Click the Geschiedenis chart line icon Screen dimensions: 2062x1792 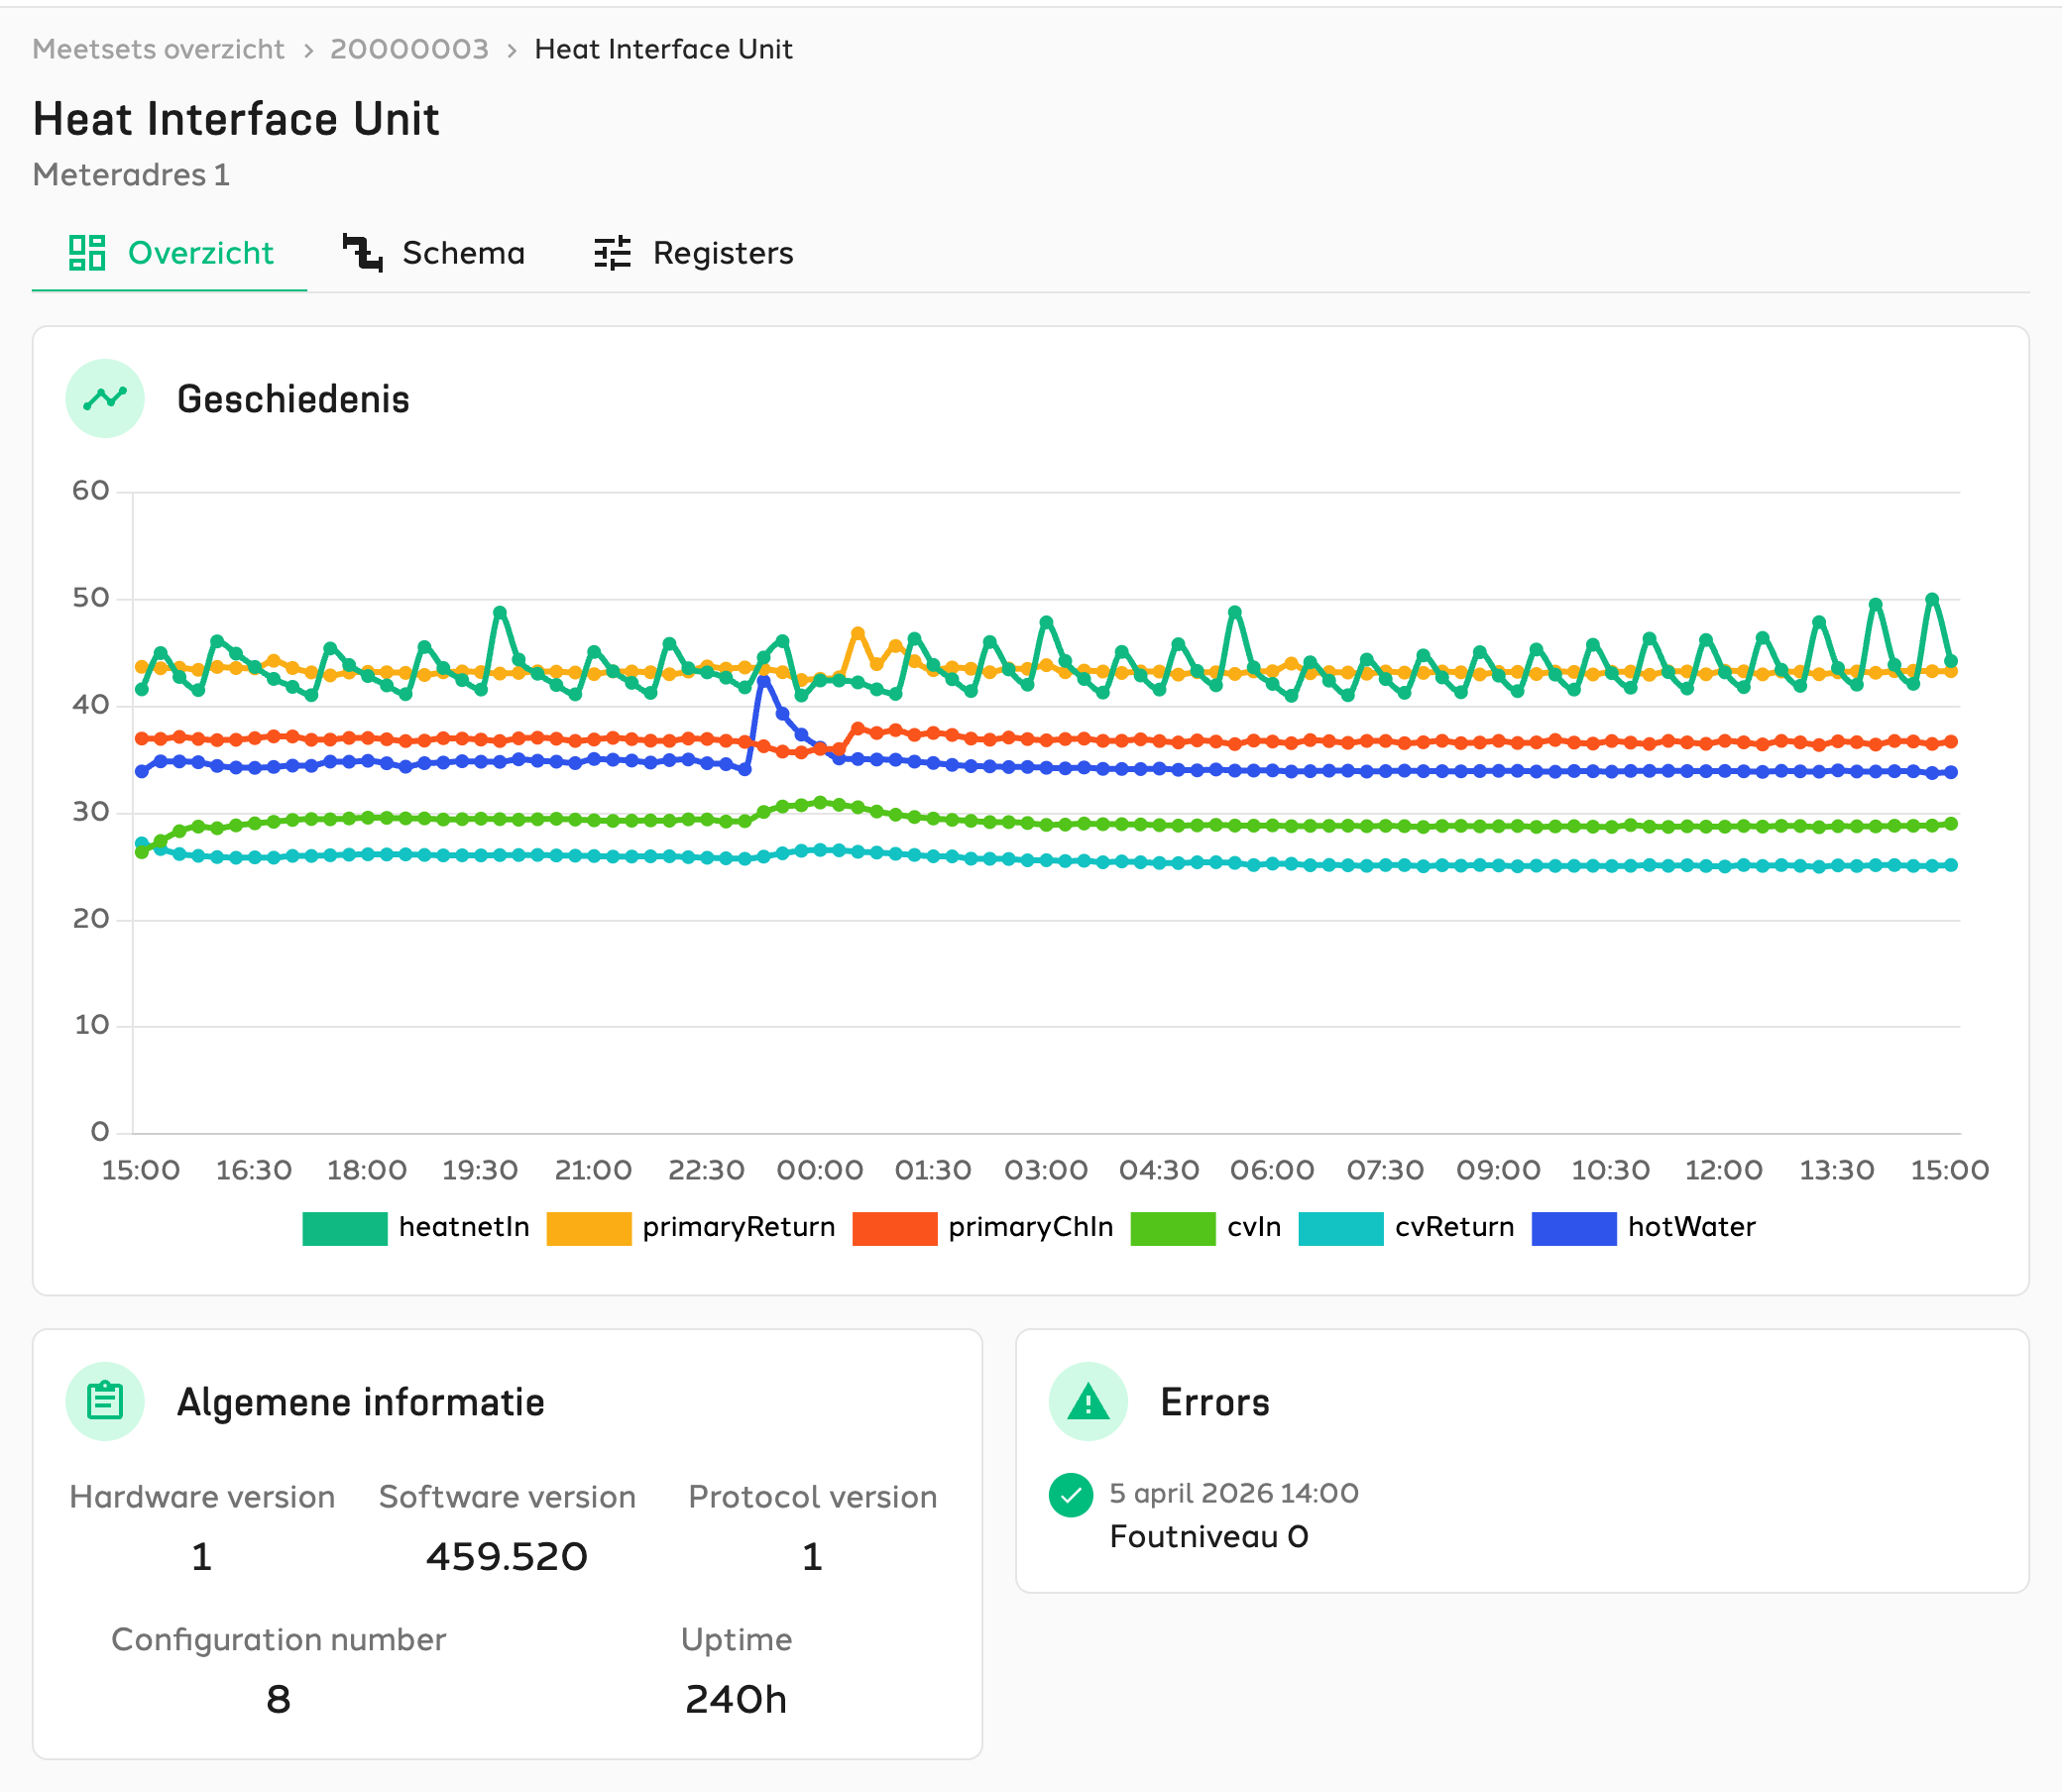tap(105, 398)
